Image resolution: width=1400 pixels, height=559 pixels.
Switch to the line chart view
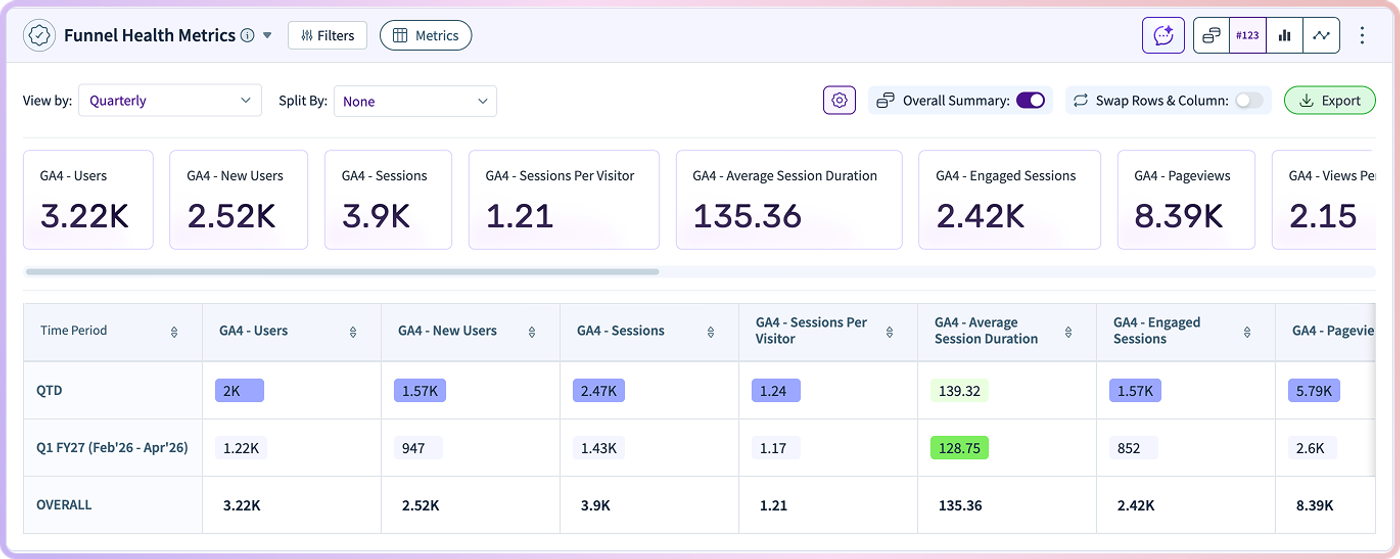click(1322, 35)
